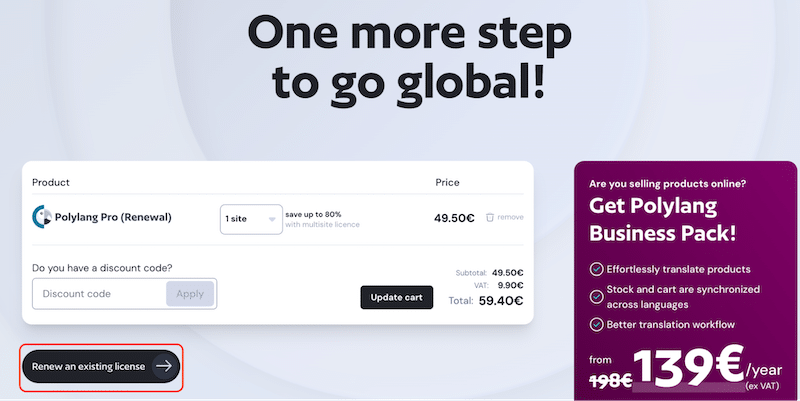Click the arrow icon in Renew license button

(164, 366)
